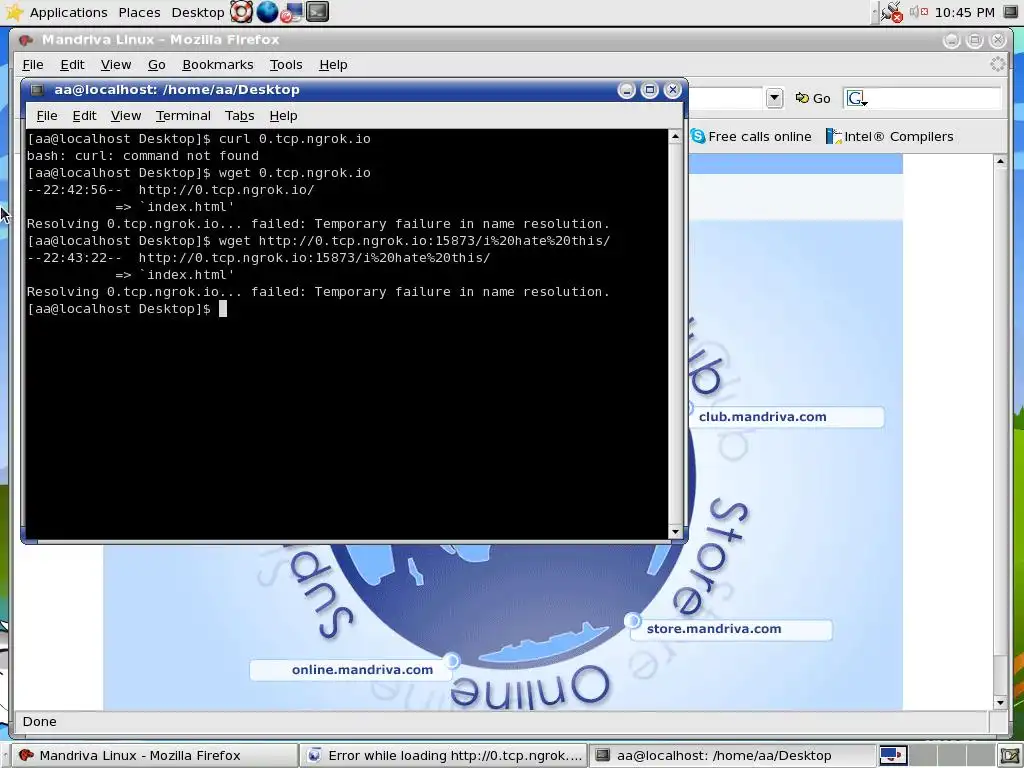Image resolution: width=1024 pixels, height=768 pixels.
Task: Open the Intel Compilers bookmark
Action: [890, 136]
